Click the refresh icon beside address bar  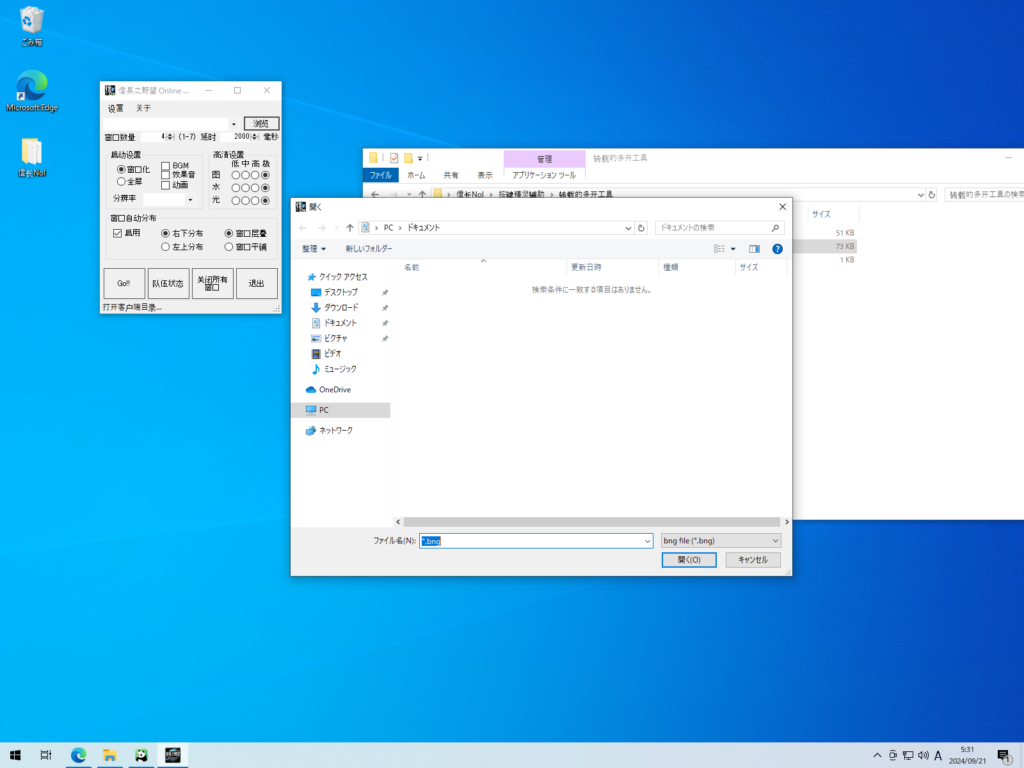[641, 228]
